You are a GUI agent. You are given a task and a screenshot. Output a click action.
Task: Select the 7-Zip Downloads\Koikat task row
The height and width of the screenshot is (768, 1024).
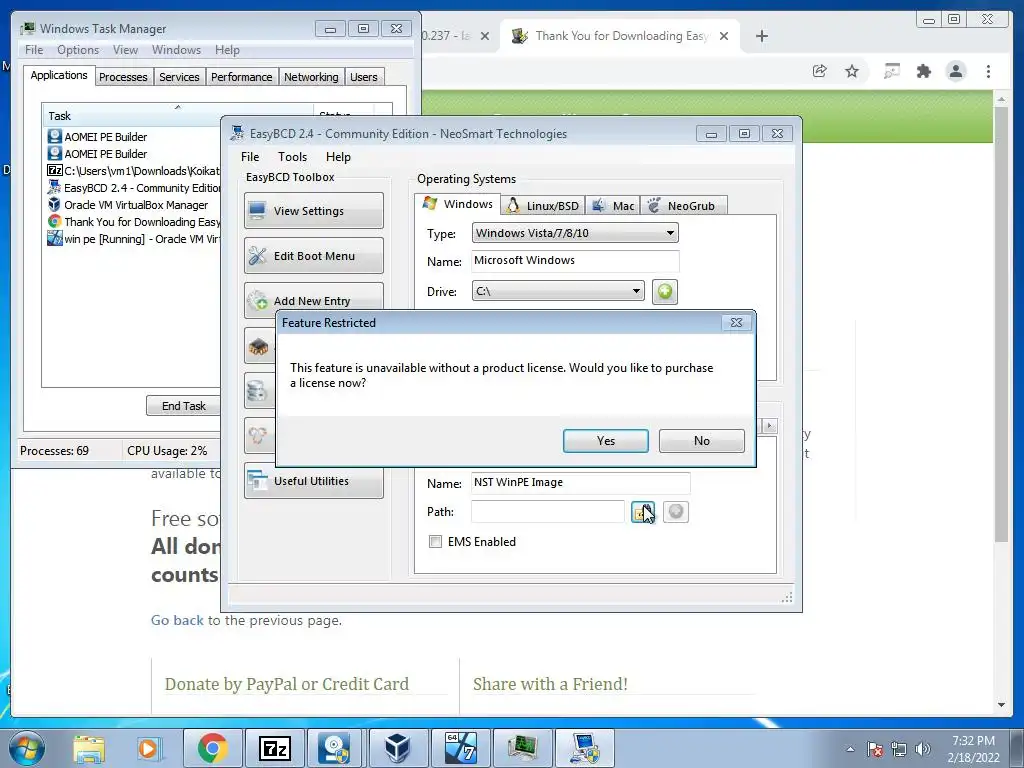[x=133, y=171]
